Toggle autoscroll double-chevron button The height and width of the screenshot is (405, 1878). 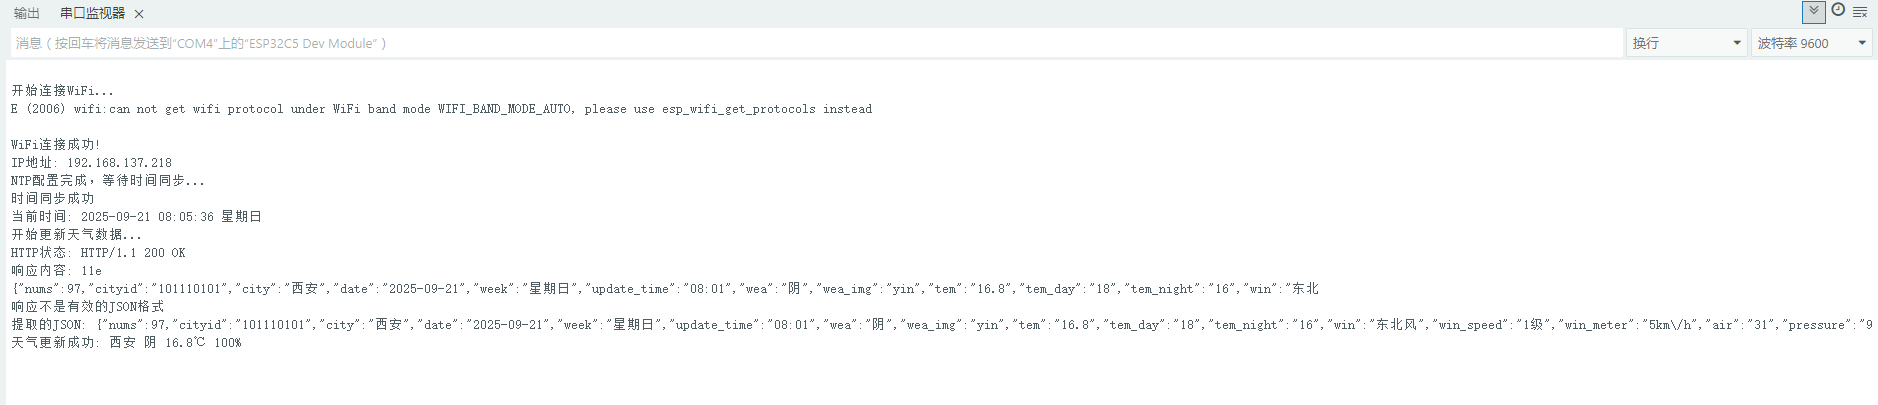click(1813, 12)
